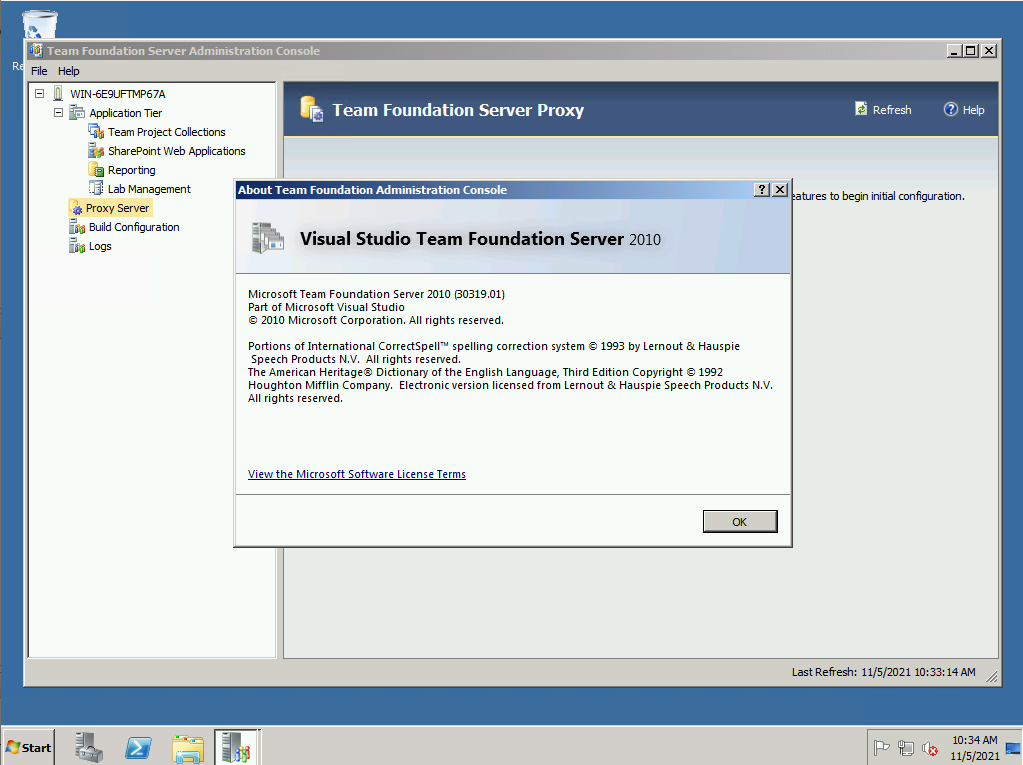The height and width of the screenshot is (765, 1023).
Task: Click the Show desktop button
Action: point(1013,747)
